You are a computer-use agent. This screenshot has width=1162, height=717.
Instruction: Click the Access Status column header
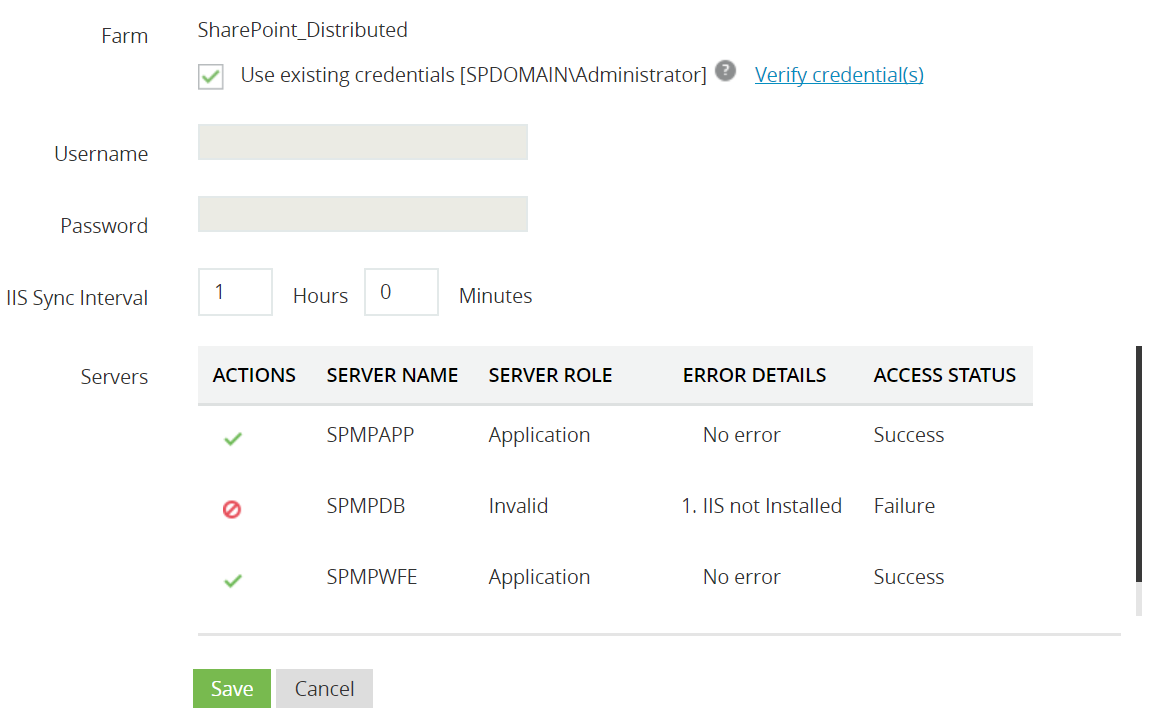point(944,376)
